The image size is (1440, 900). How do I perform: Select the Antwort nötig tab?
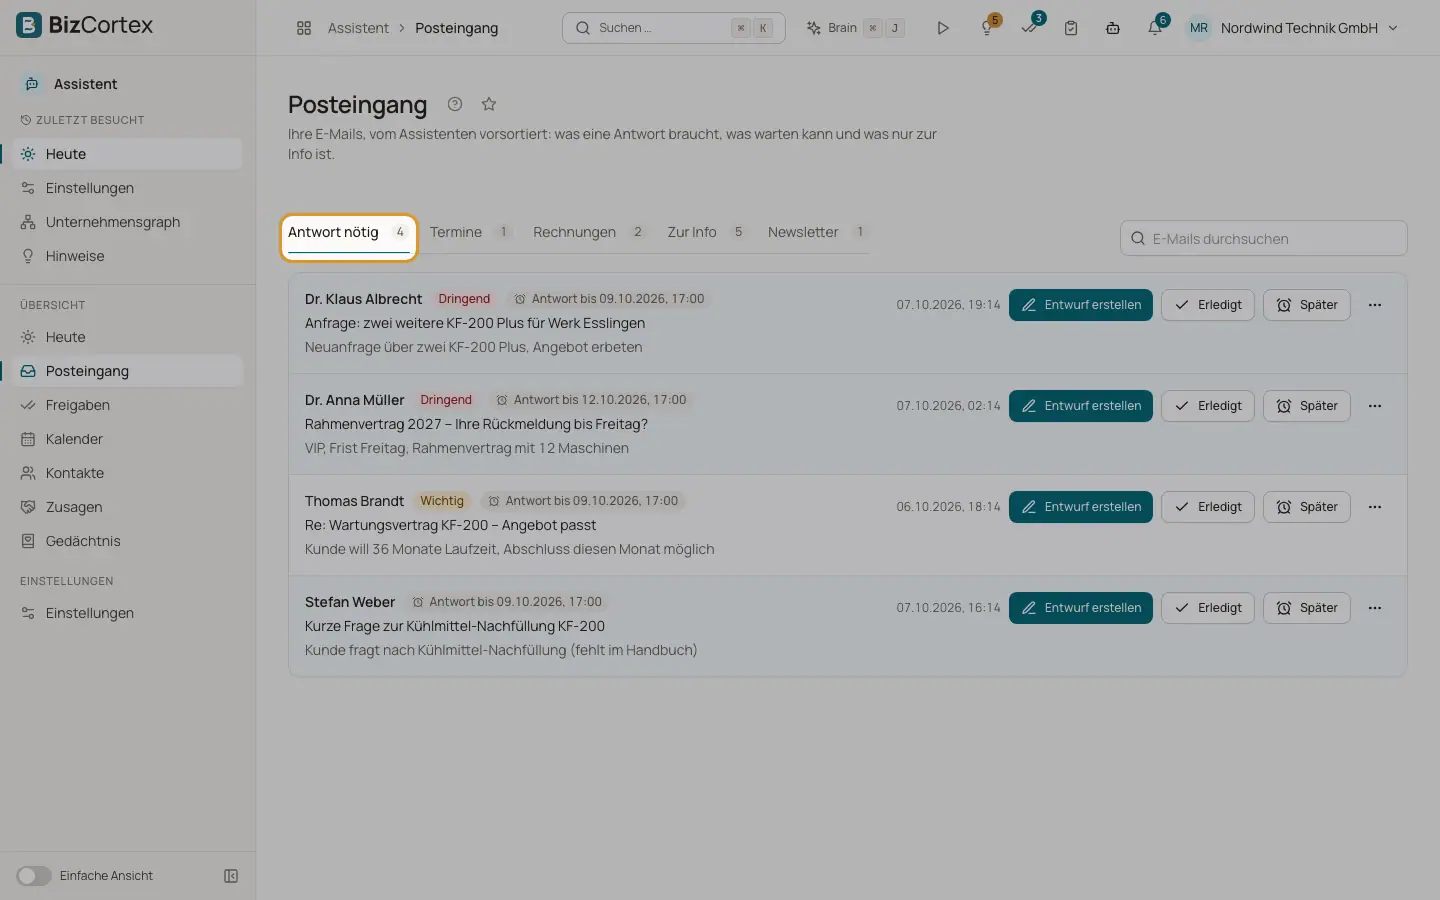348,233
